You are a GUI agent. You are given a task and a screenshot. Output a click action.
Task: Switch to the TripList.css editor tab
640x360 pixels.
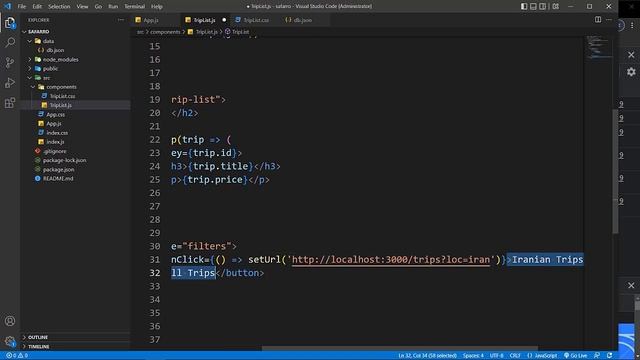pyautogui.click(x=256, y=20)
